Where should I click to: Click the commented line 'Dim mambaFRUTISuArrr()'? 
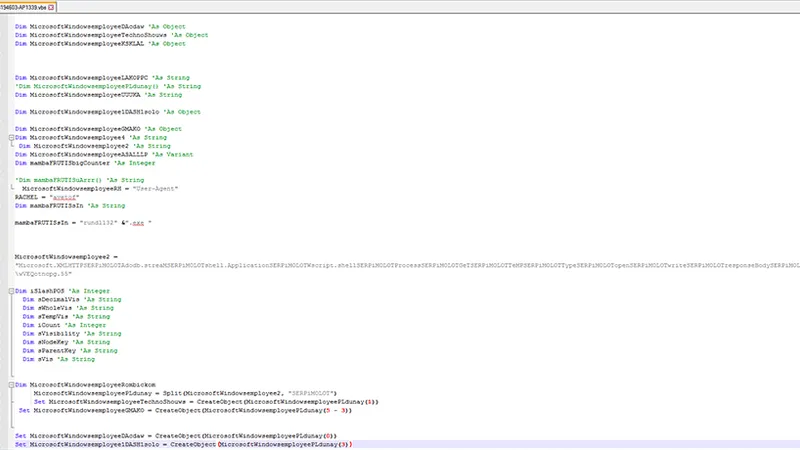(80, 180)
